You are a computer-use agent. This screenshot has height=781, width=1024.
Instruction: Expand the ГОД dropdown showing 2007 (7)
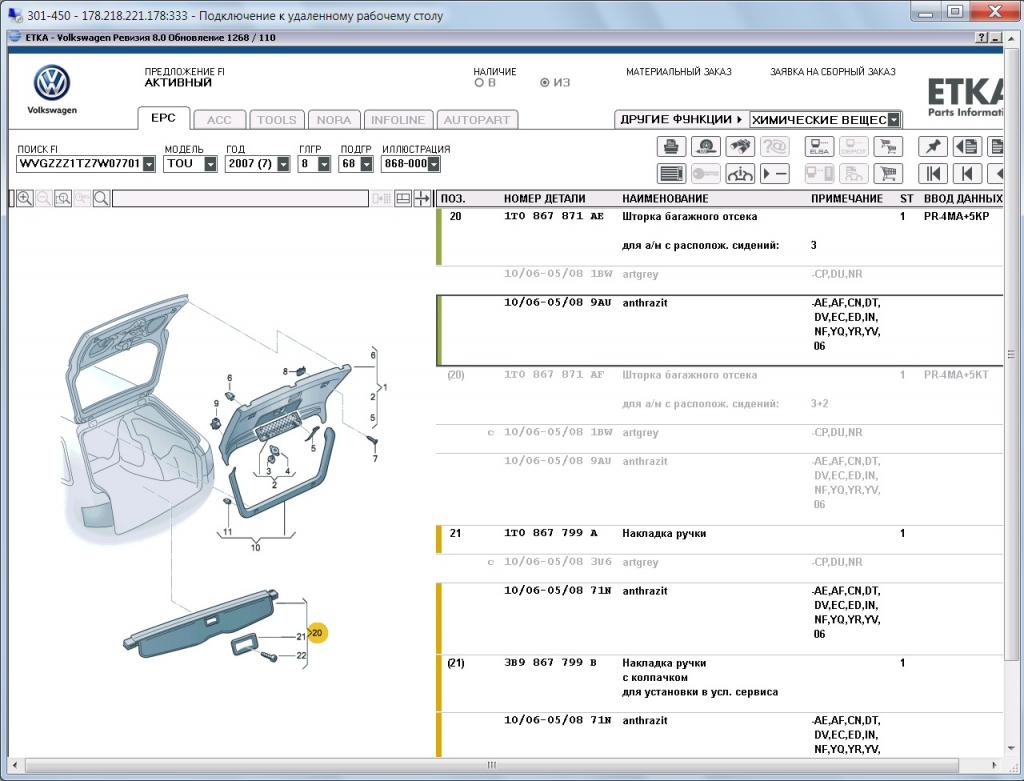[x=283, y=164]
